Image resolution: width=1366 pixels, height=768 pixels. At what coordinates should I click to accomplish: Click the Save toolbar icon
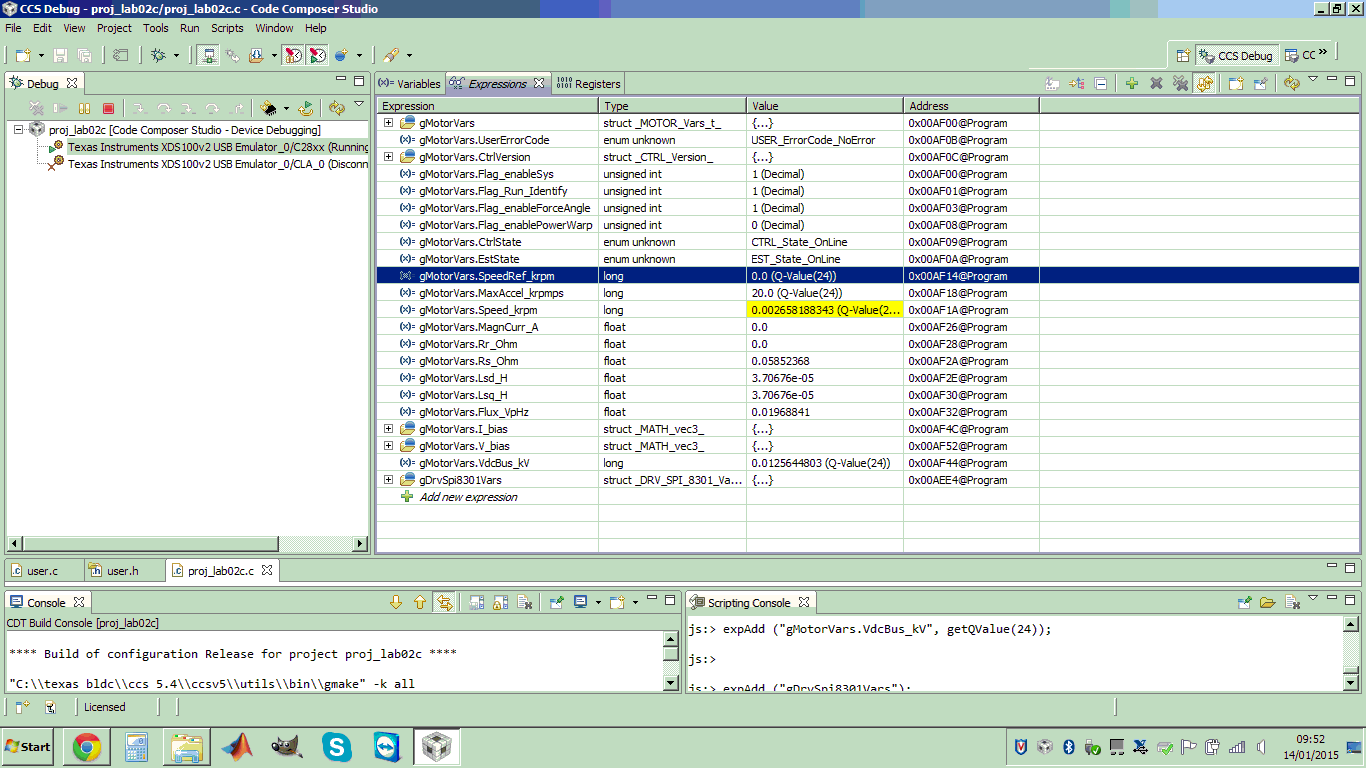point(60,55)
